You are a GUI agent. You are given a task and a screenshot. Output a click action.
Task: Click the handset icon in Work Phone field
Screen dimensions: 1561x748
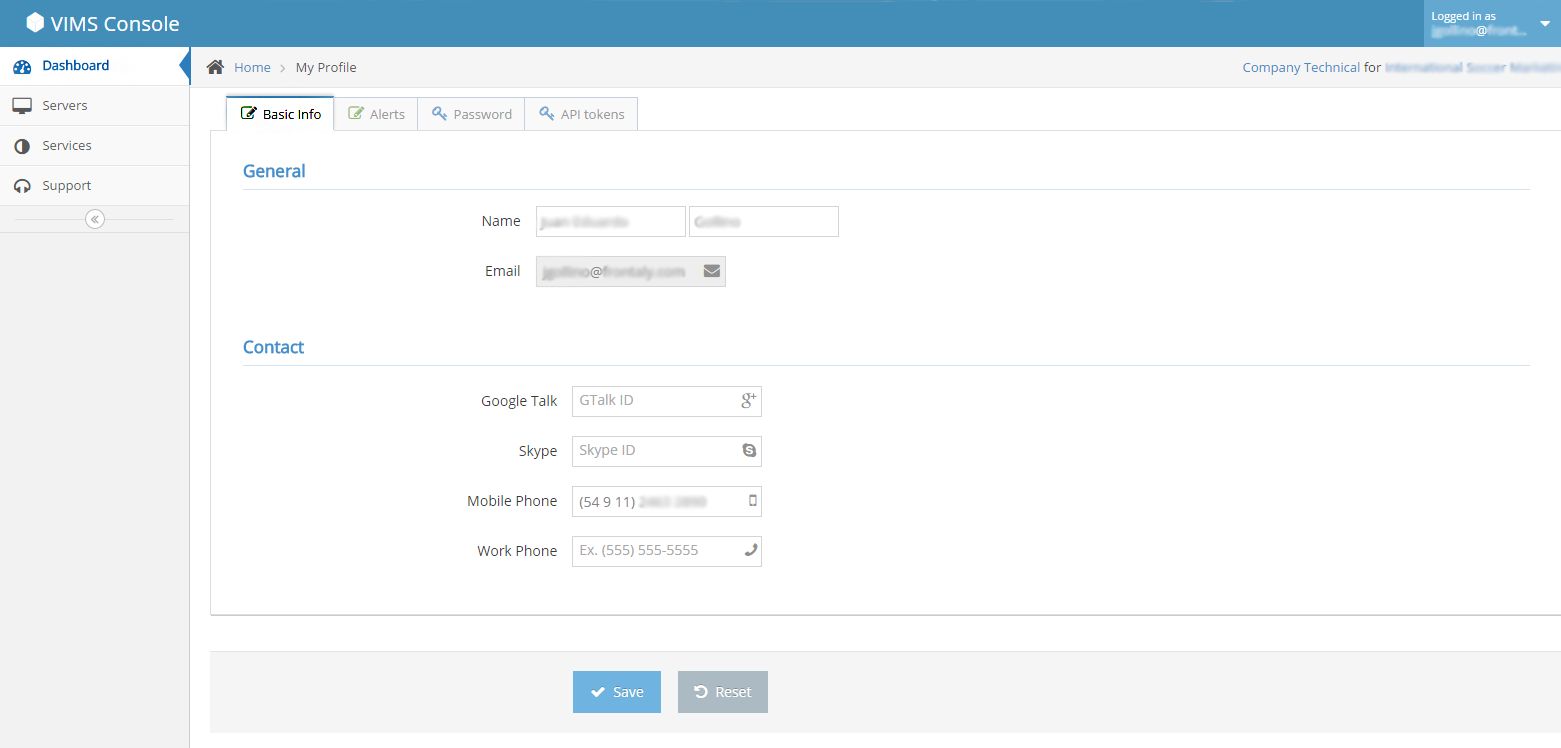coord(751,550)
